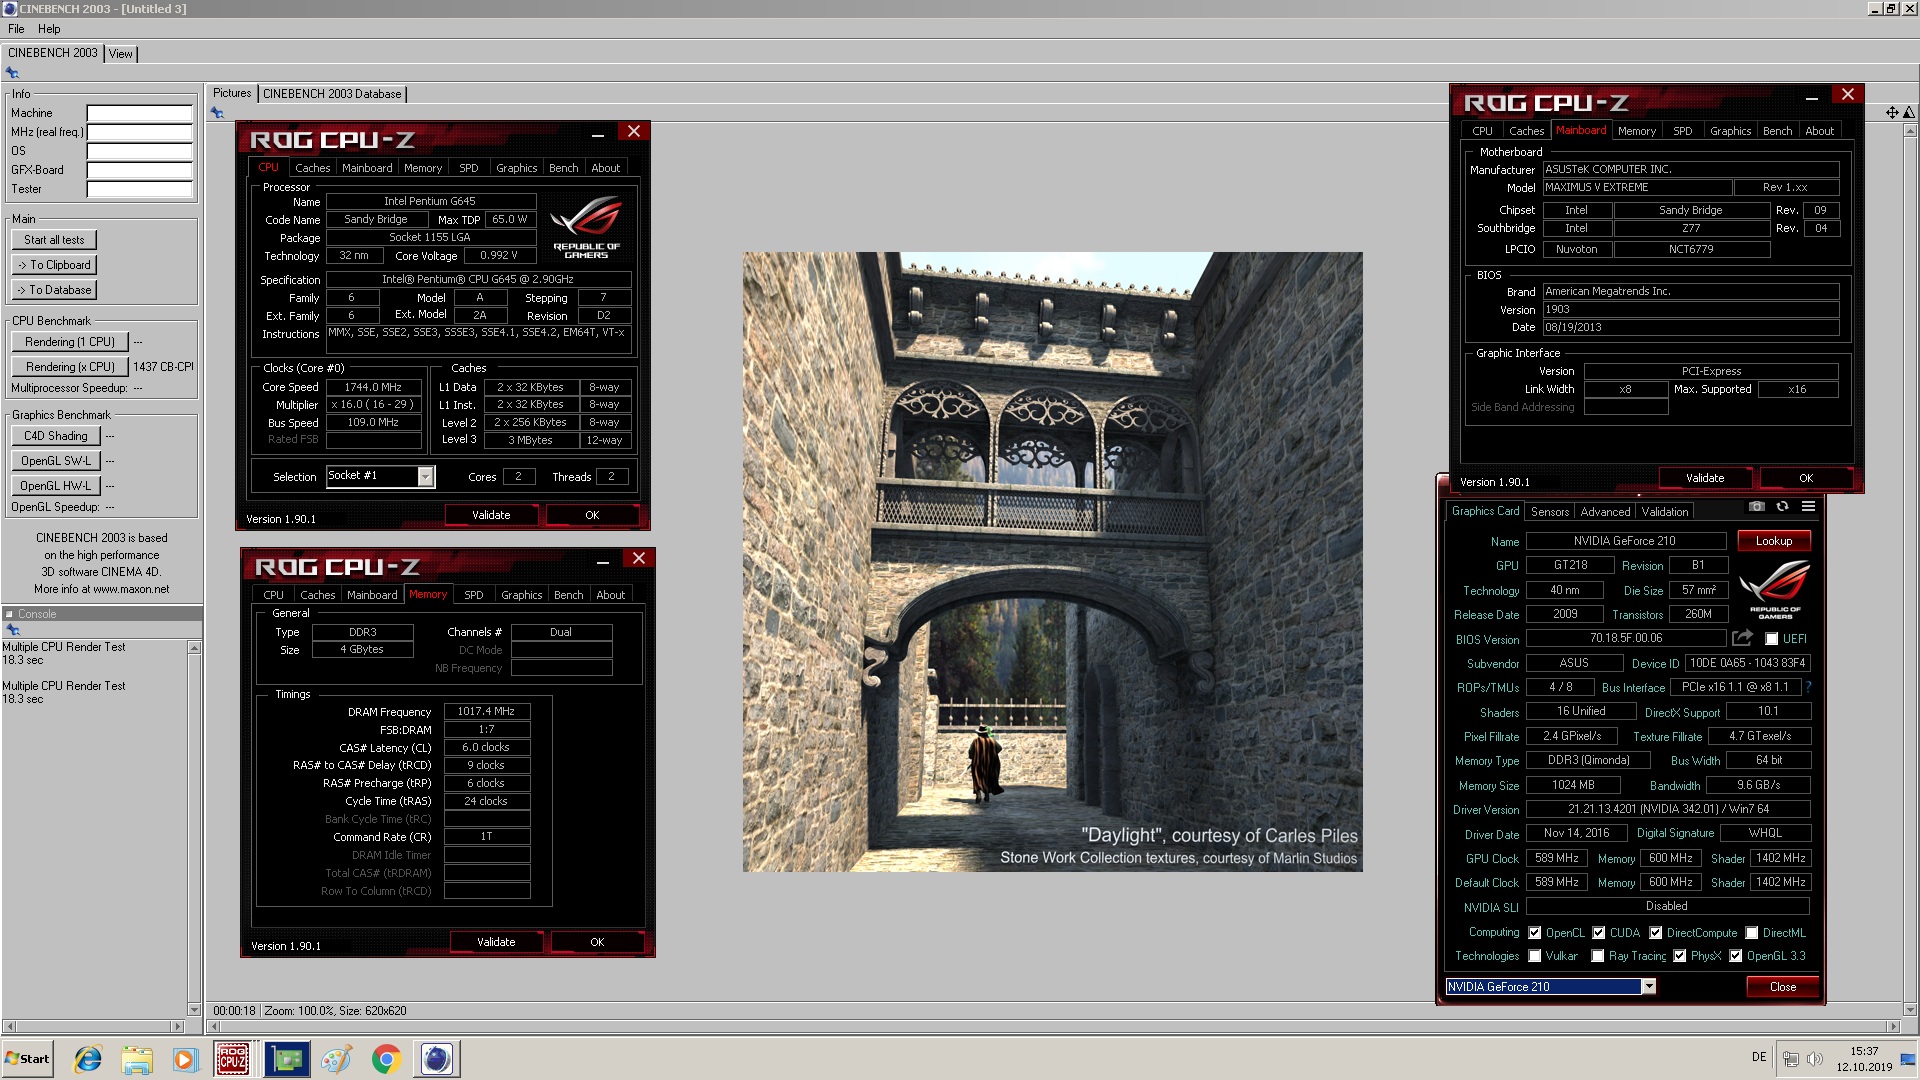Click Rendering (x CPU) button

70,367
